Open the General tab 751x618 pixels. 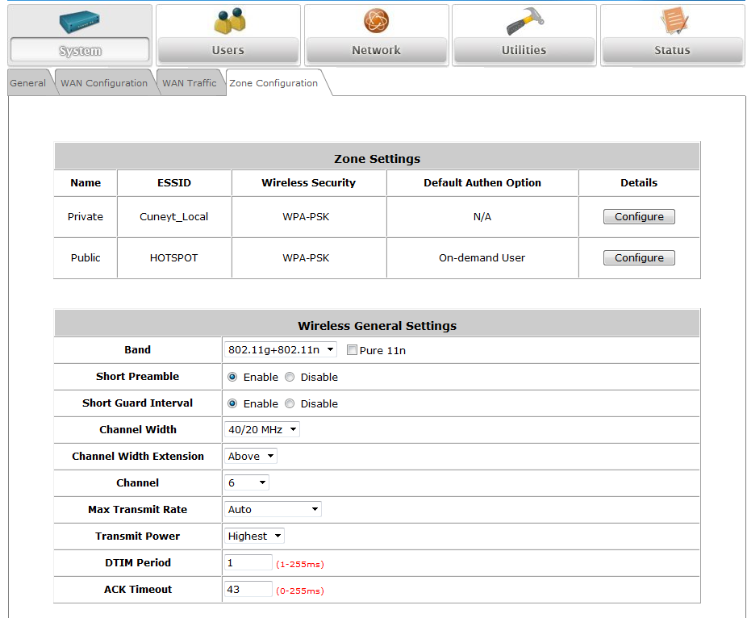(28, 83)
